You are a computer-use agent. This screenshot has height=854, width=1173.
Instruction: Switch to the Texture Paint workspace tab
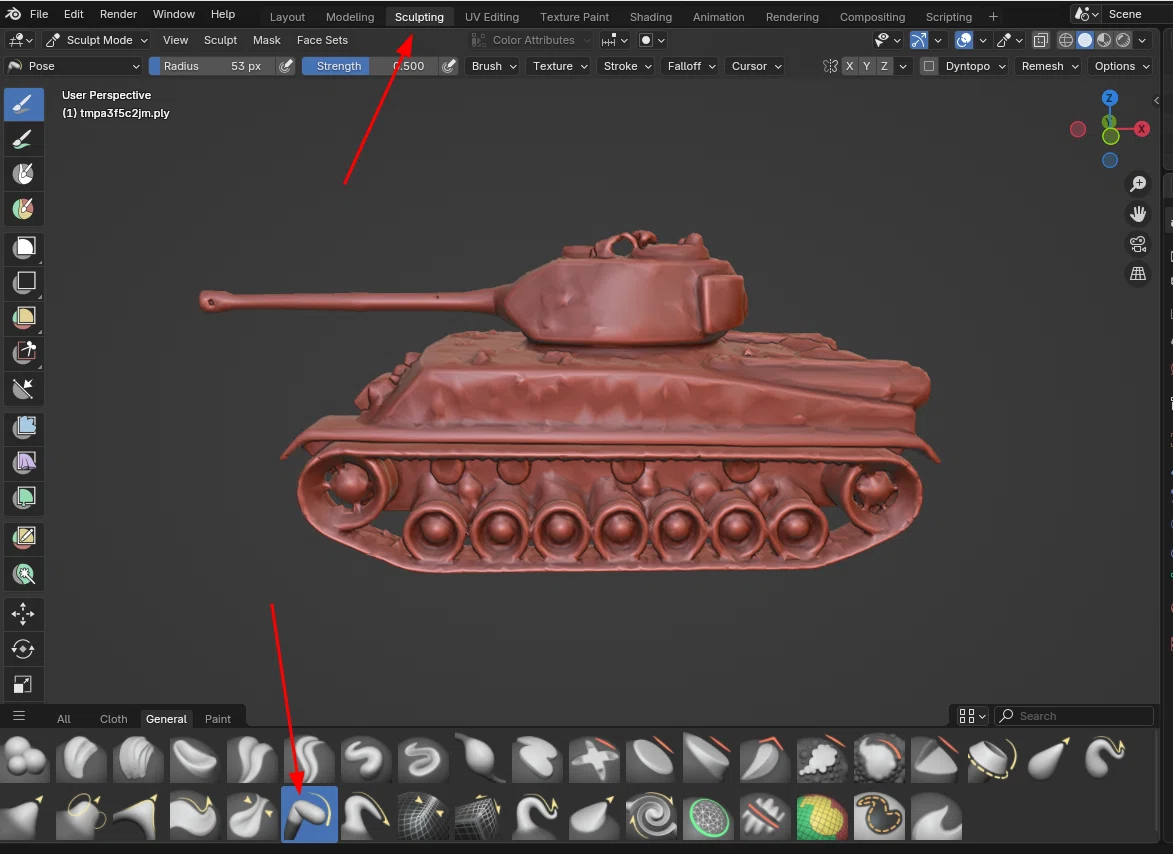(575, 16)
